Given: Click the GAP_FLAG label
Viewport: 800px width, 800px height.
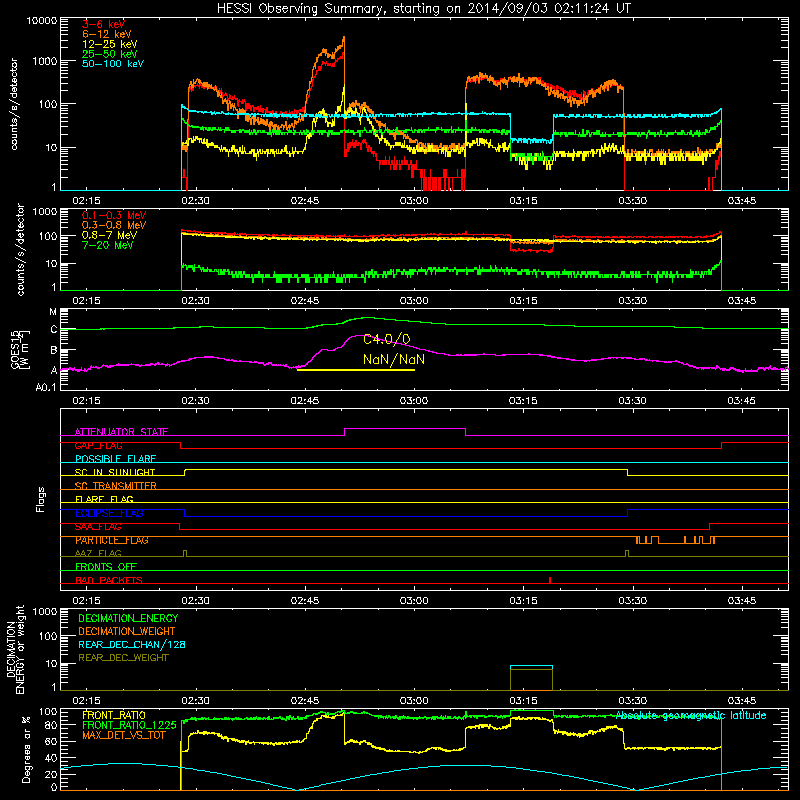Looking at the screenshot, I should coord(99,445).
